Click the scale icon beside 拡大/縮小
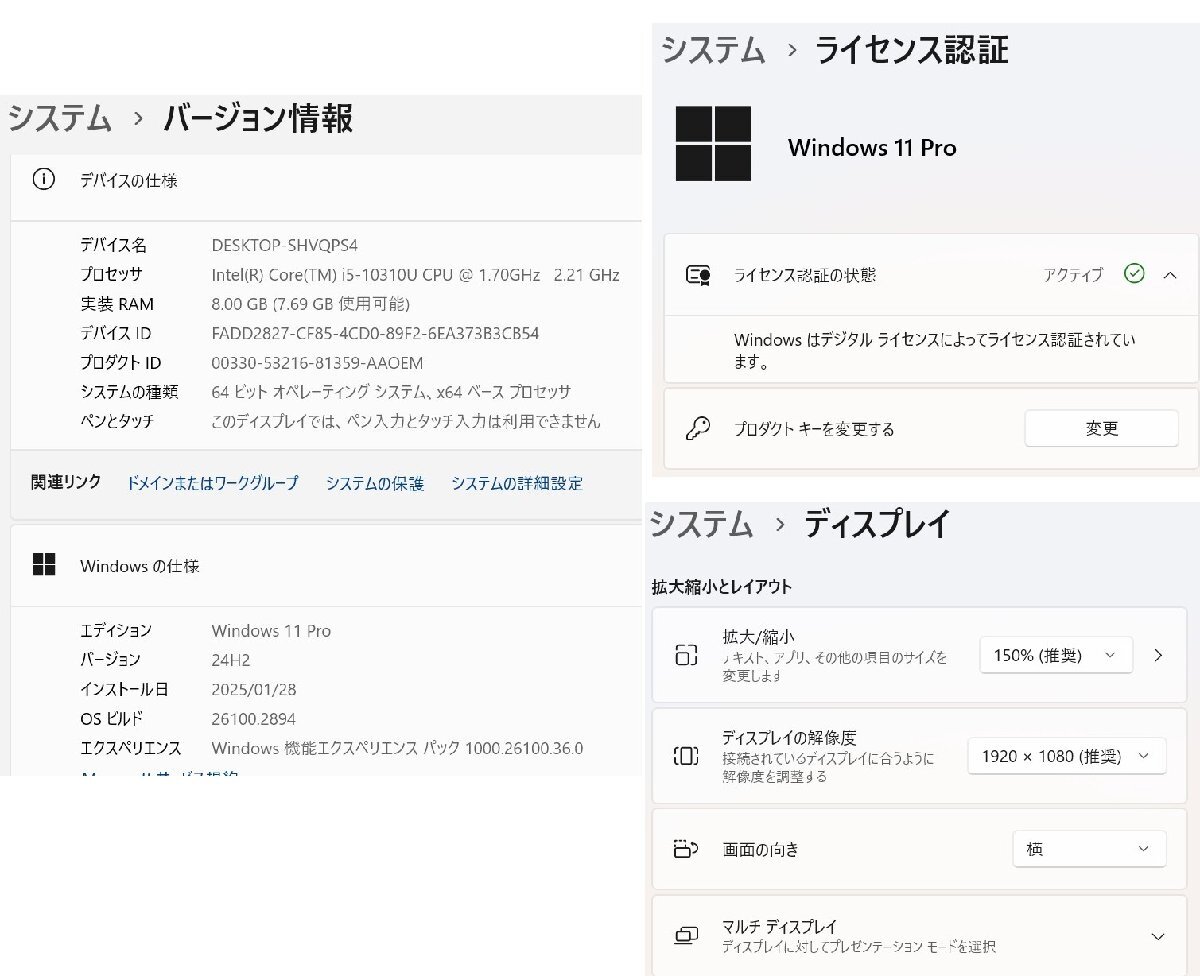 [686, 656]
